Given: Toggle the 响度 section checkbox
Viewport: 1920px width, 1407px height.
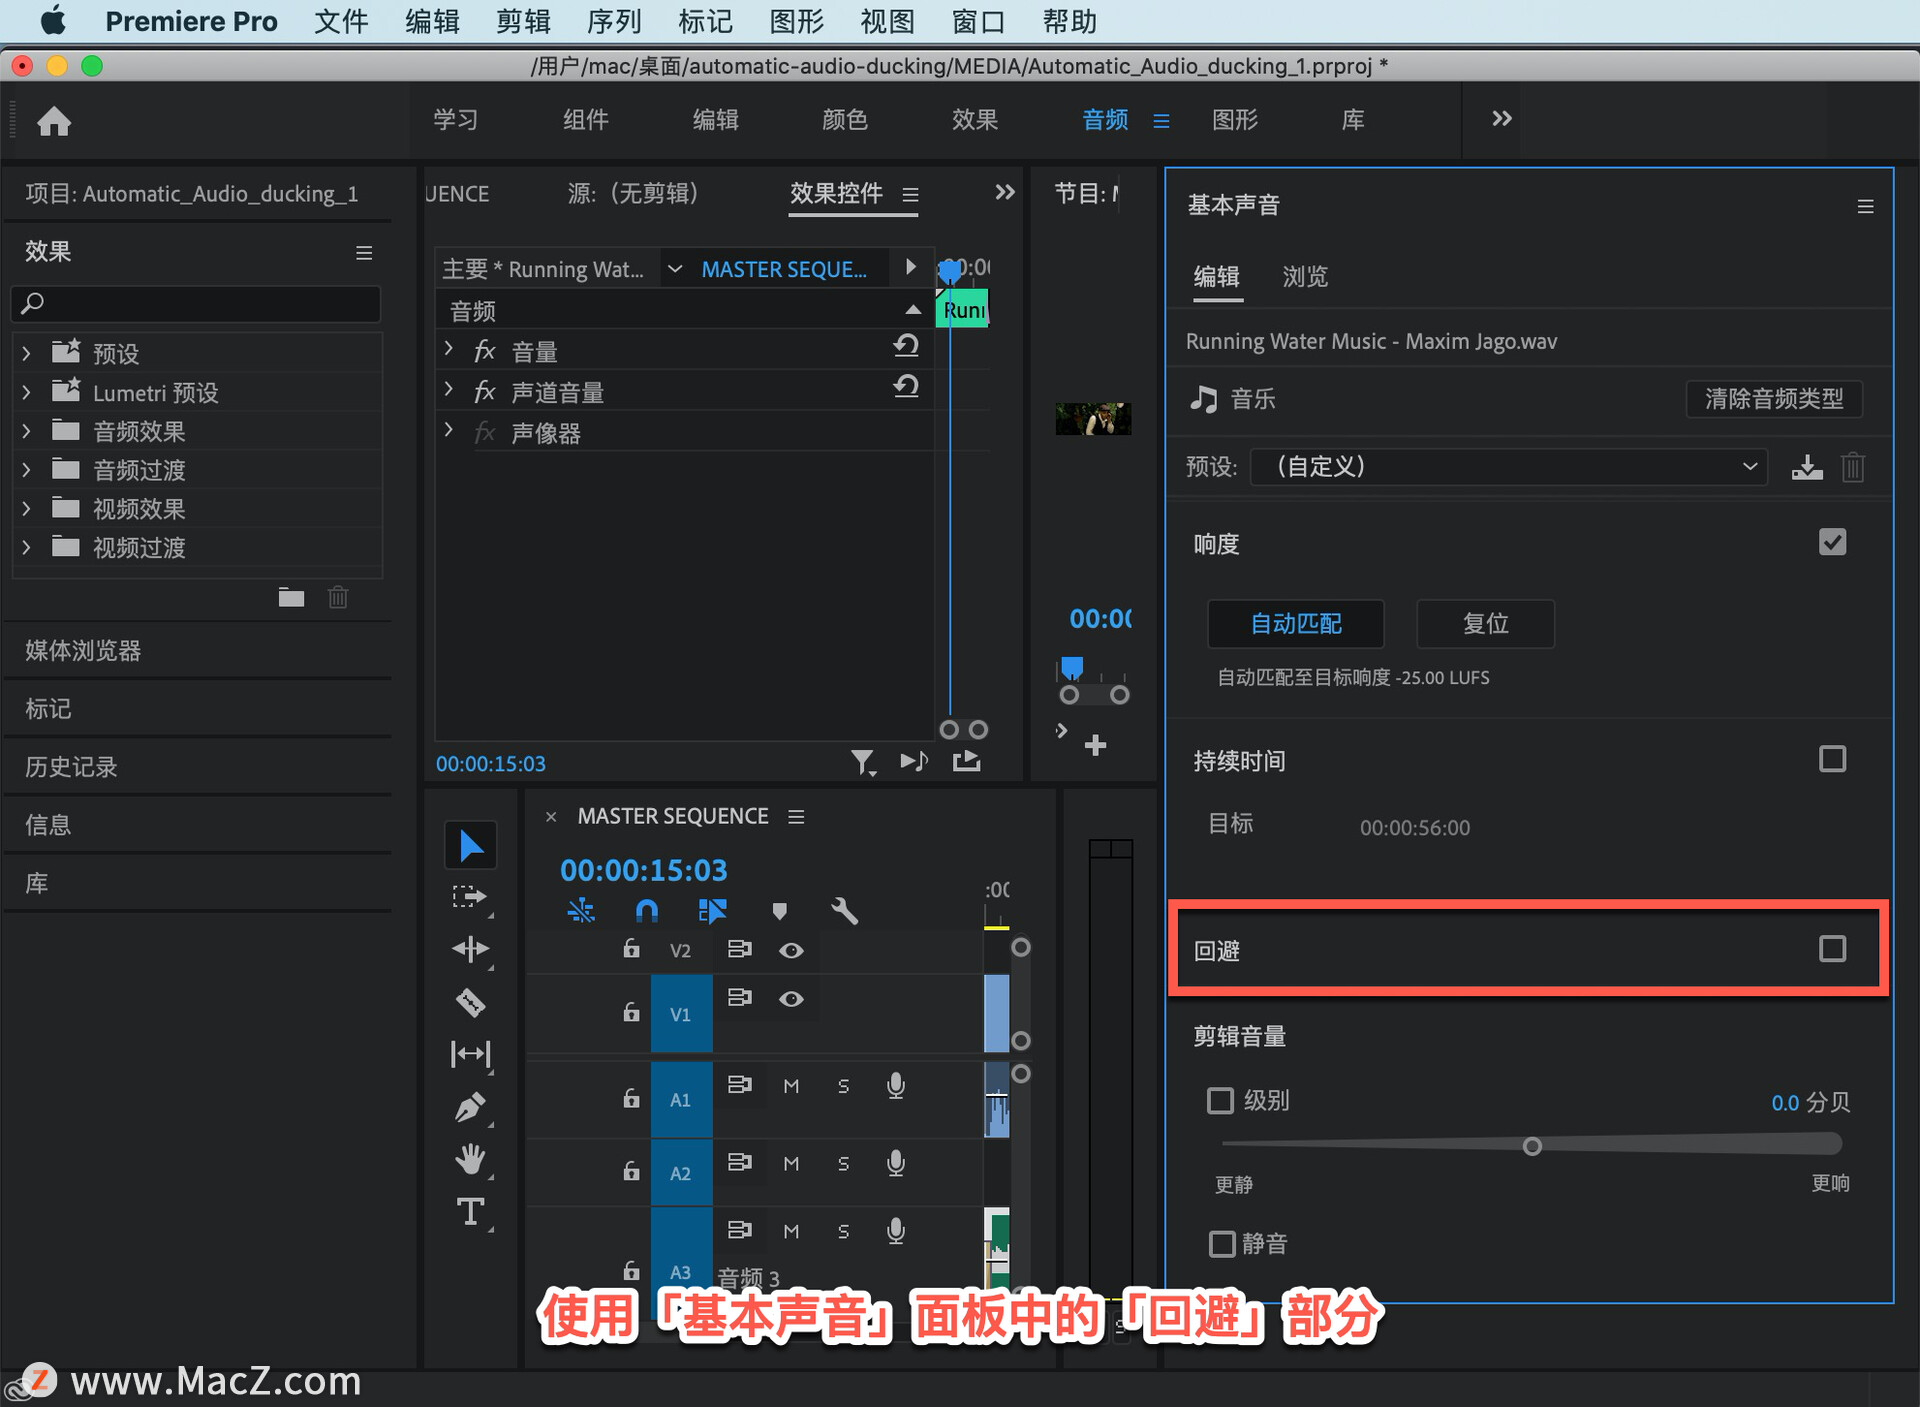Looking at the screenshot, I should pyautogui.click(x=1832, y=542).
